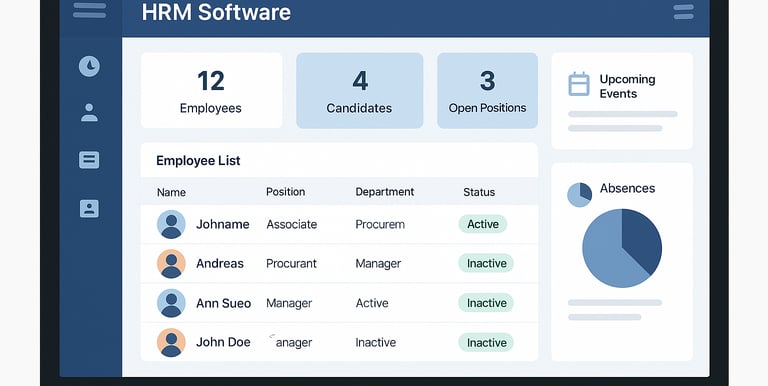The image size is (768, 386).
Task: Click the small pie icon beside Absences
Action: tap(579, 194)
